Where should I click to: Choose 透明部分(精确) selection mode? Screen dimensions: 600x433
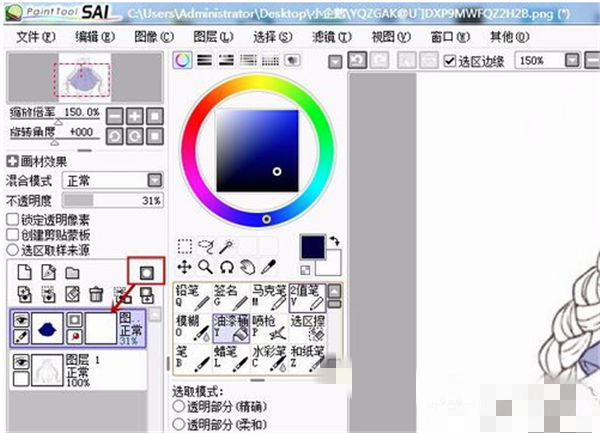tap(180, 407)
